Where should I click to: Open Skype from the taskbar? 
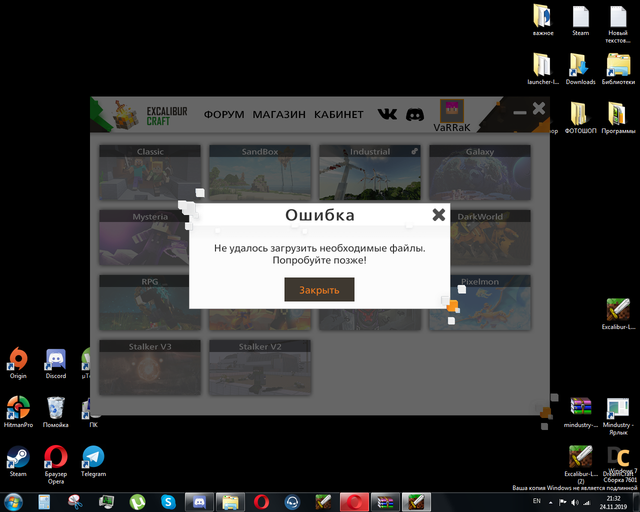[168, 502]
